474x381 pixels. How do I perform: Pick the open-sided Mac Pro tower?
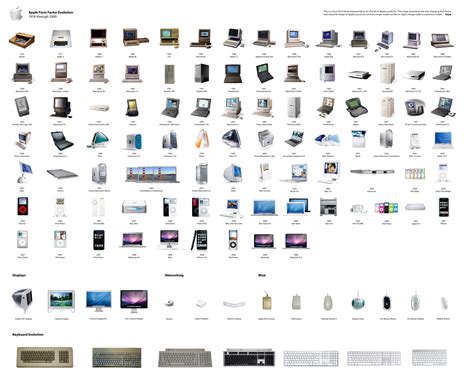pos(328,207)
